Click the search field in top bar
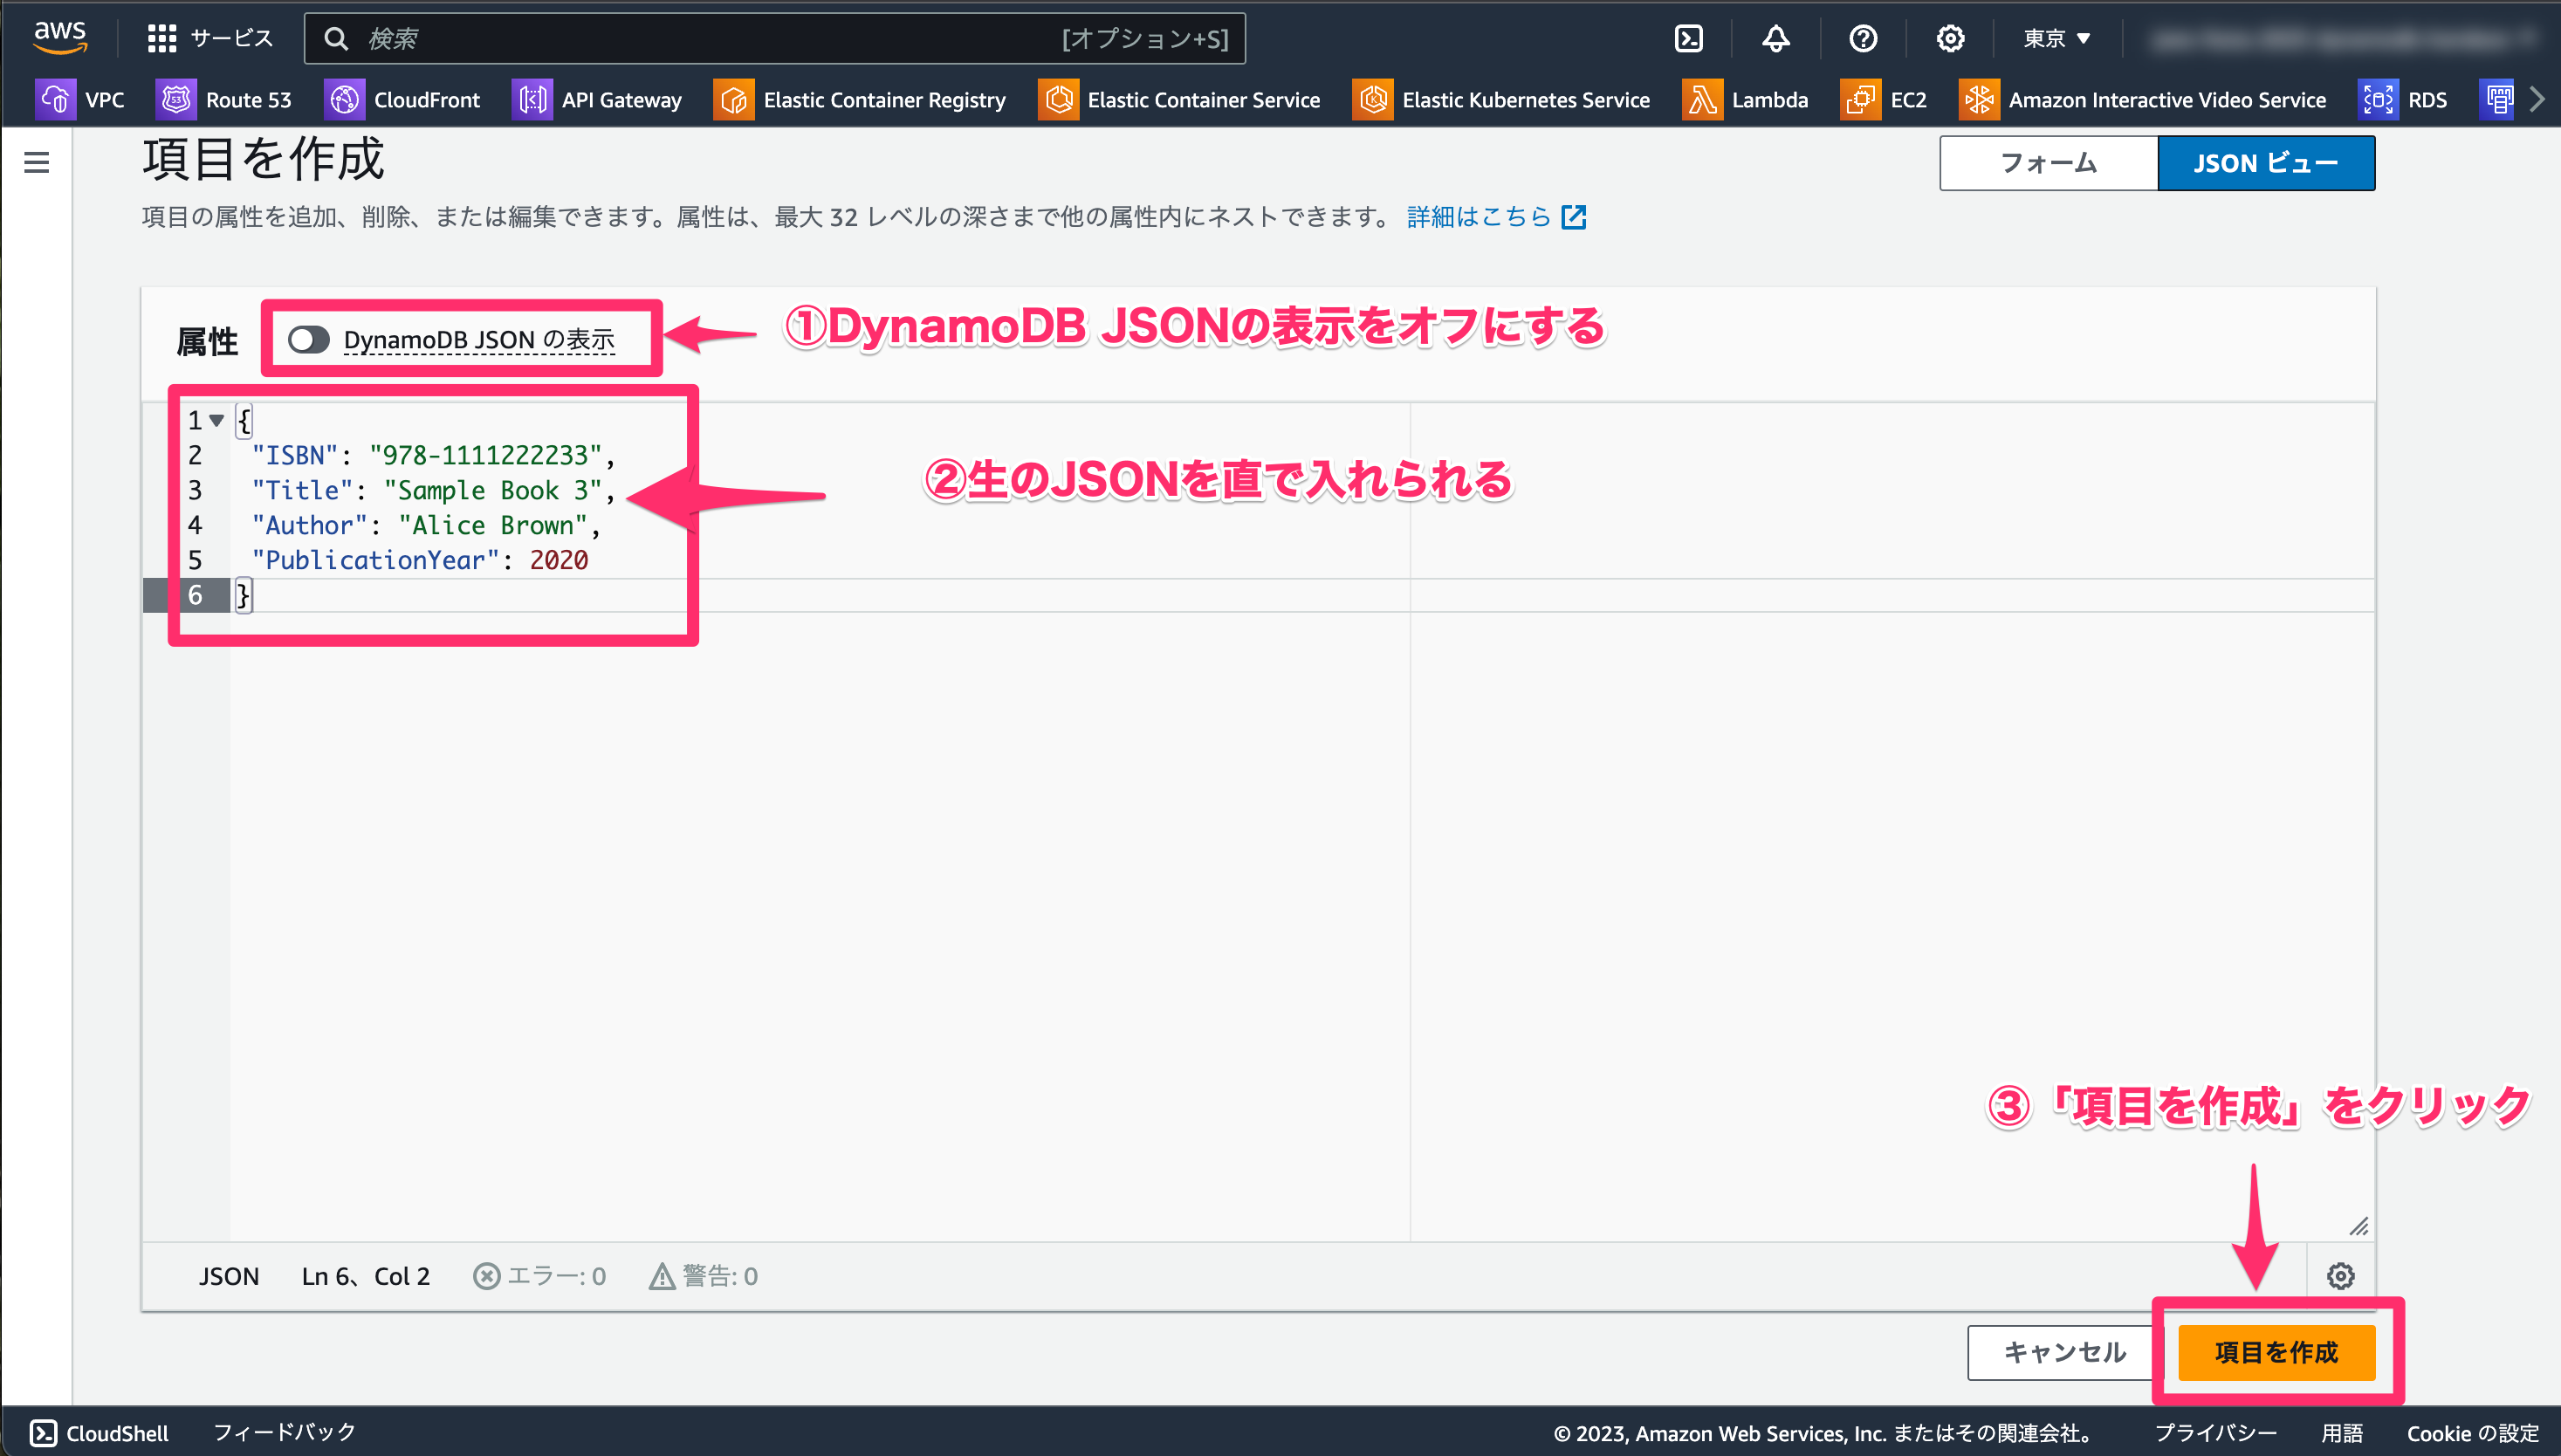Image resolution: width=2561 pixels, height=1456 pixels. [x=774, y=39]
